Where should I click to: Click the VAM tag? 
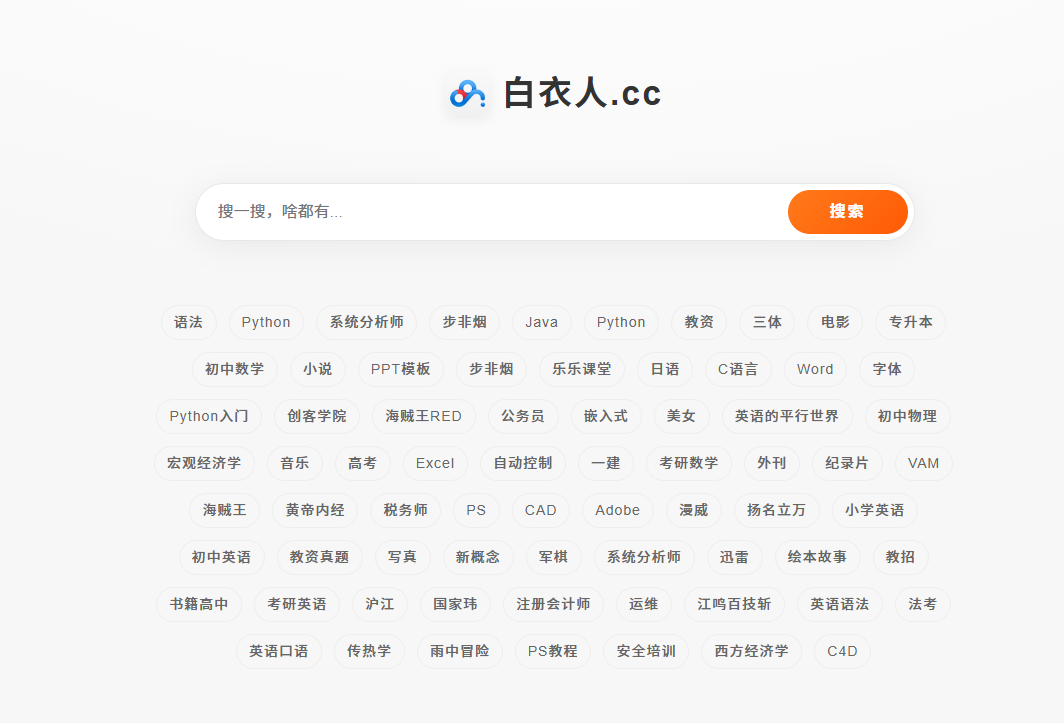click(923, 463)
